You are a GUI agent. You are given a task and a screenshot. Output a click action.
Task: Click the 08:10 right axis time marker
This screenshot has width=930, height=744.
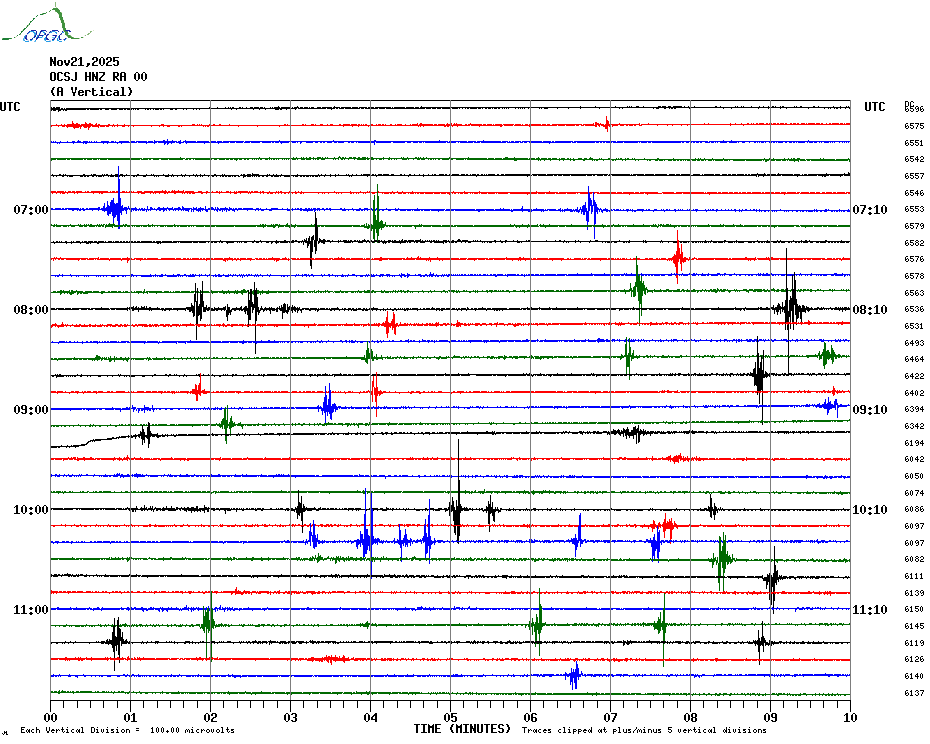click(870, 310)
